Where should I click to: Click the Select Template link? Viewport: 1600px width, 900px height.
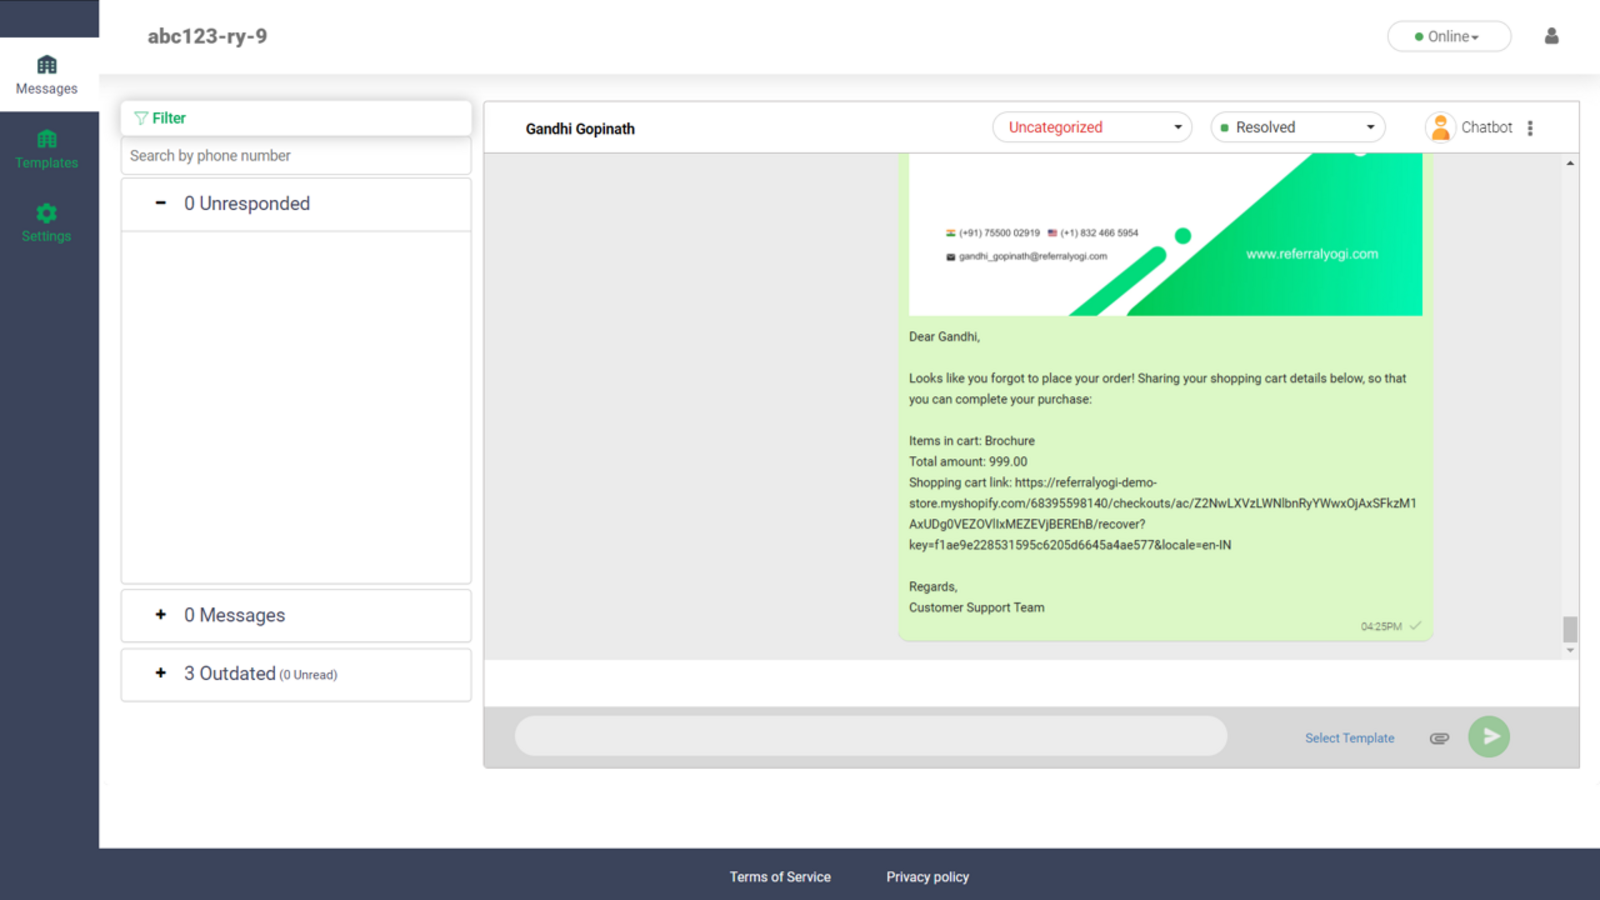click(x=1349, y=738)
